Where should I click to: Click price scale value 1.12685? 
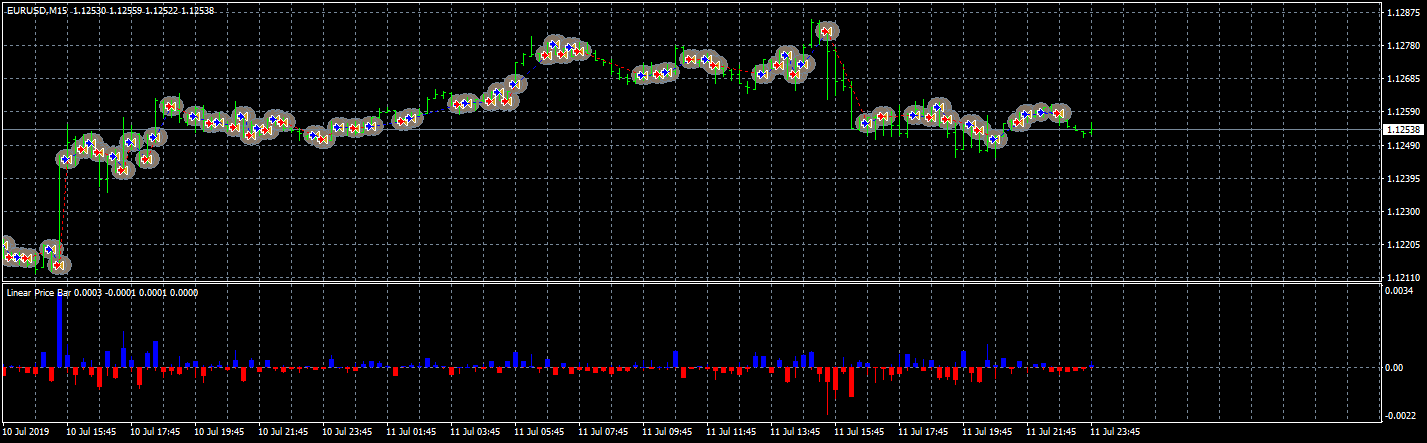click(x=1402, y=79)
